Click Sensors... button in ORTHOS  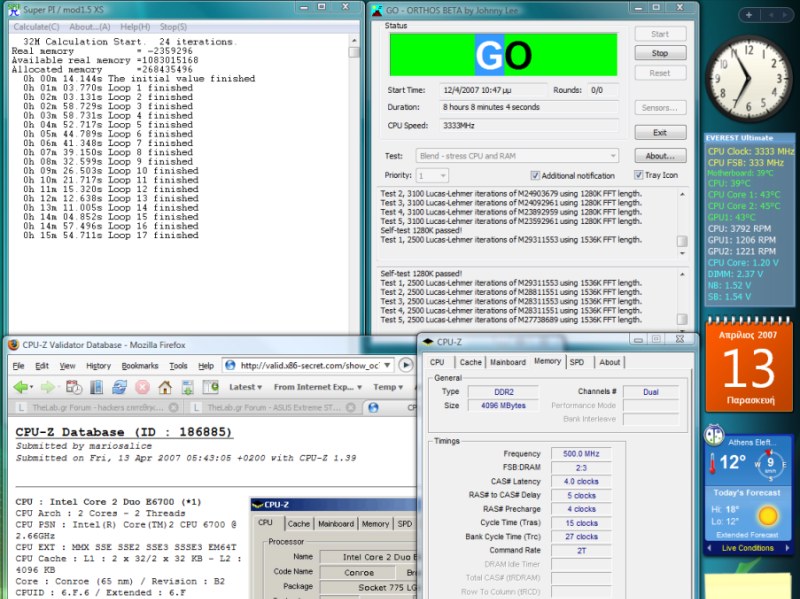[x=660, y=108]
